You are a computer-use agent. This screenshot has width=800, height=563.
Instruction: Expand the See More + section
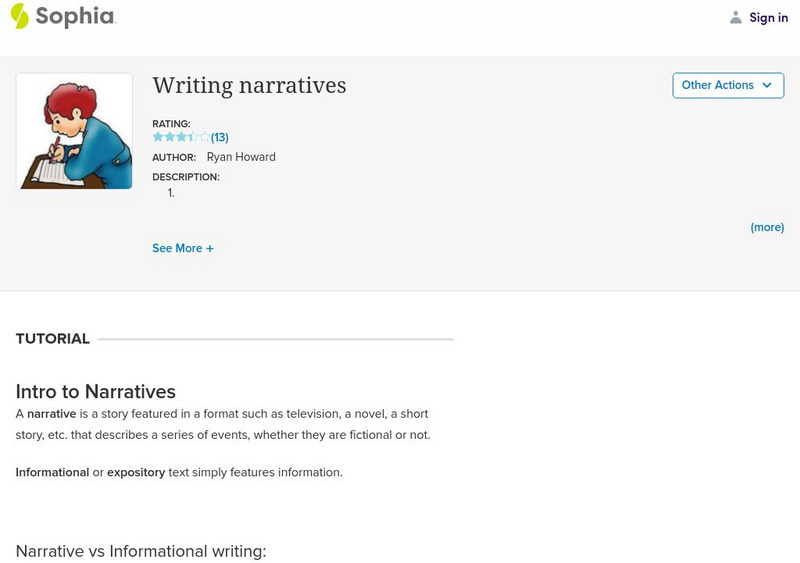pyautogui.click(x=183, y=248)
